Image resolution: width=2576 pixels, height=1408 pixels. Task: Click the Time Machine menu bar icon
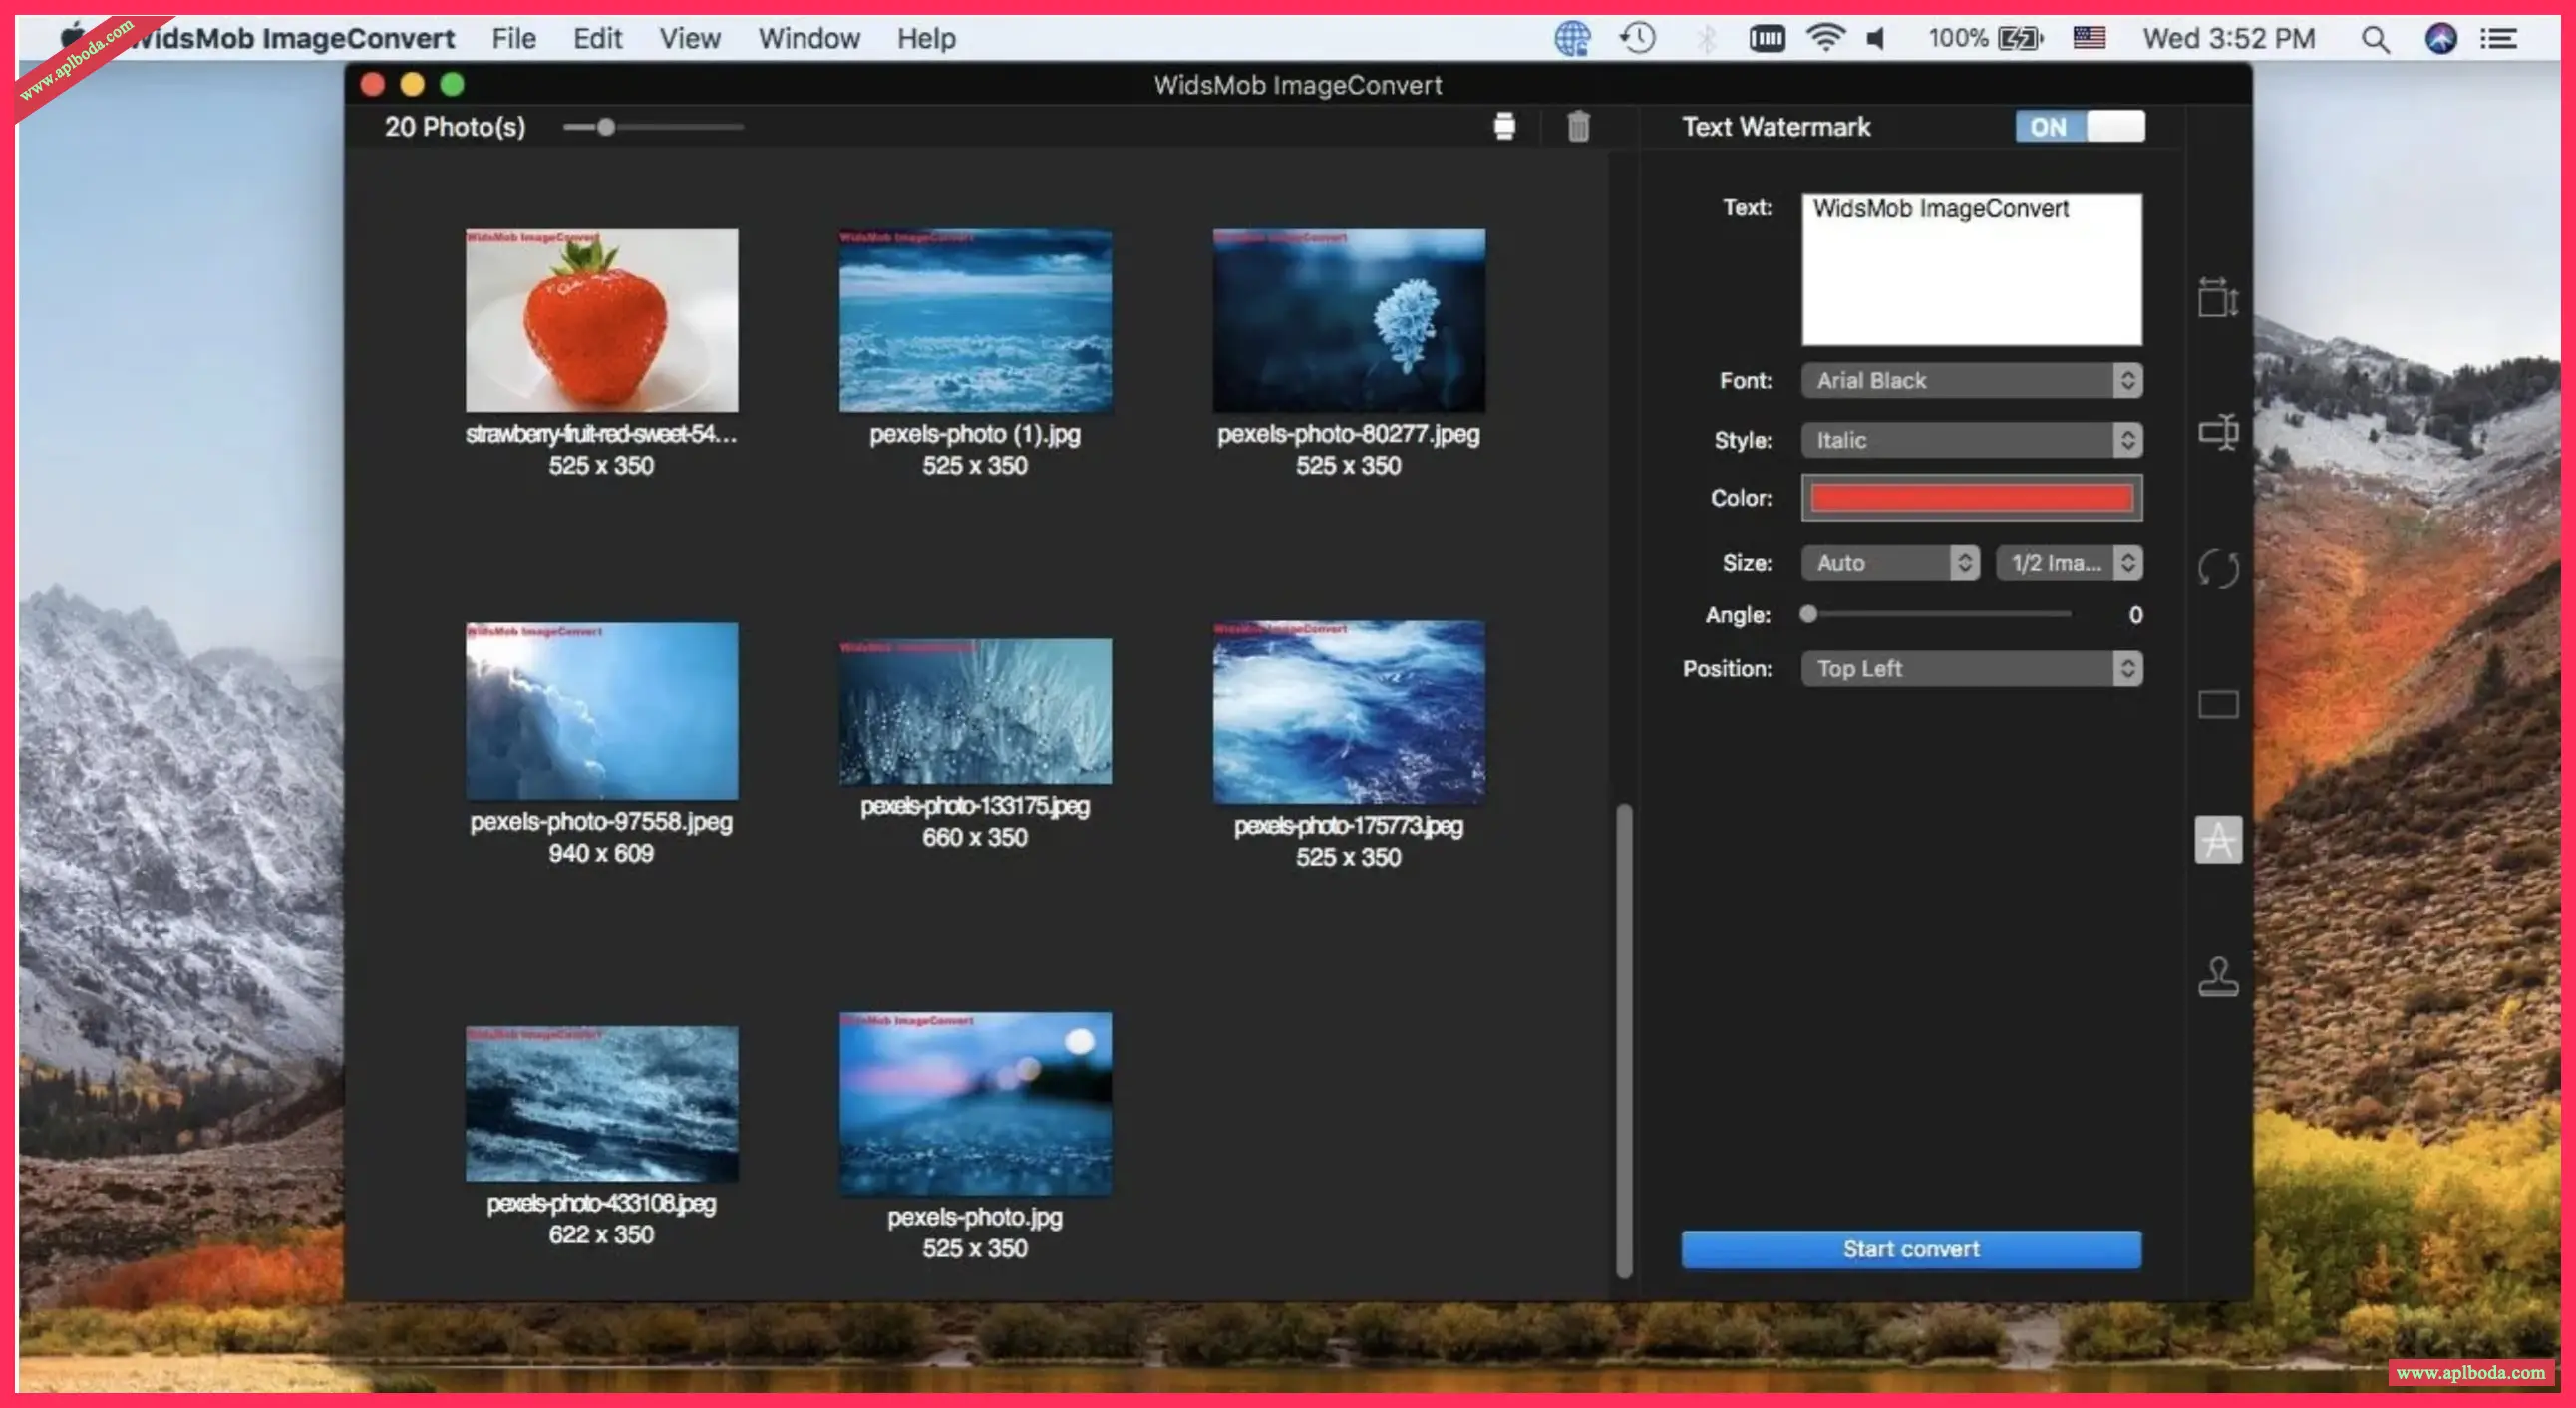[1637, 38]
